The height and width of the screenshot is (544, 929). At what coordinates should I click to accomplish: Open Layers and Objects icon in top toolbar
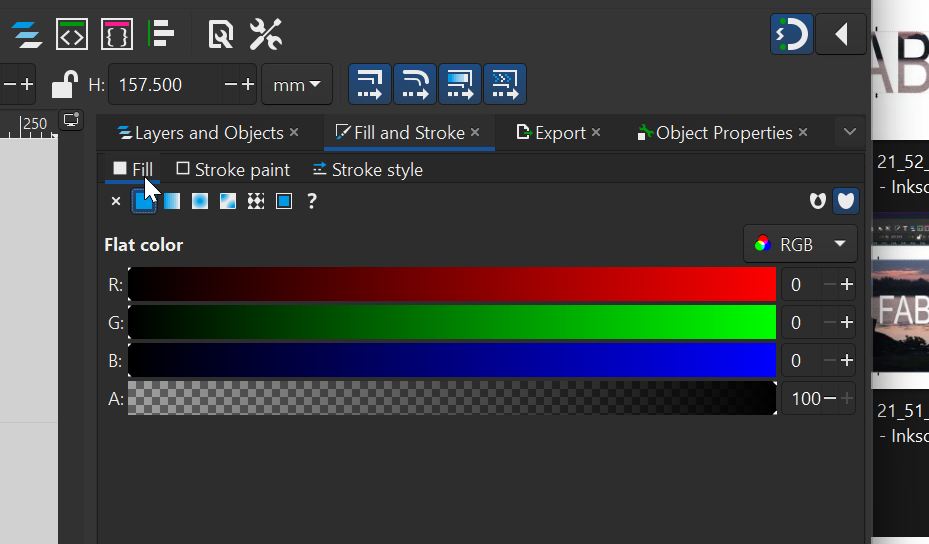tap(27, 34)
